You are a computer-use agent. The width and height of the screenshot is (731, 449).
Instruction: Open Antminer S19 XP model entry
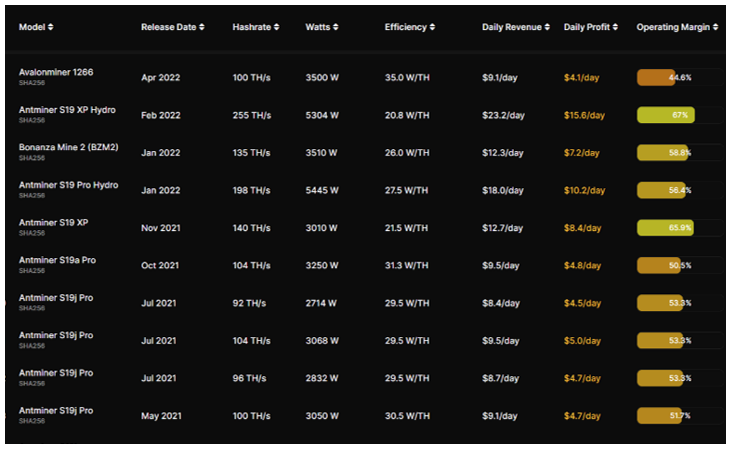[x=54, y=223]
